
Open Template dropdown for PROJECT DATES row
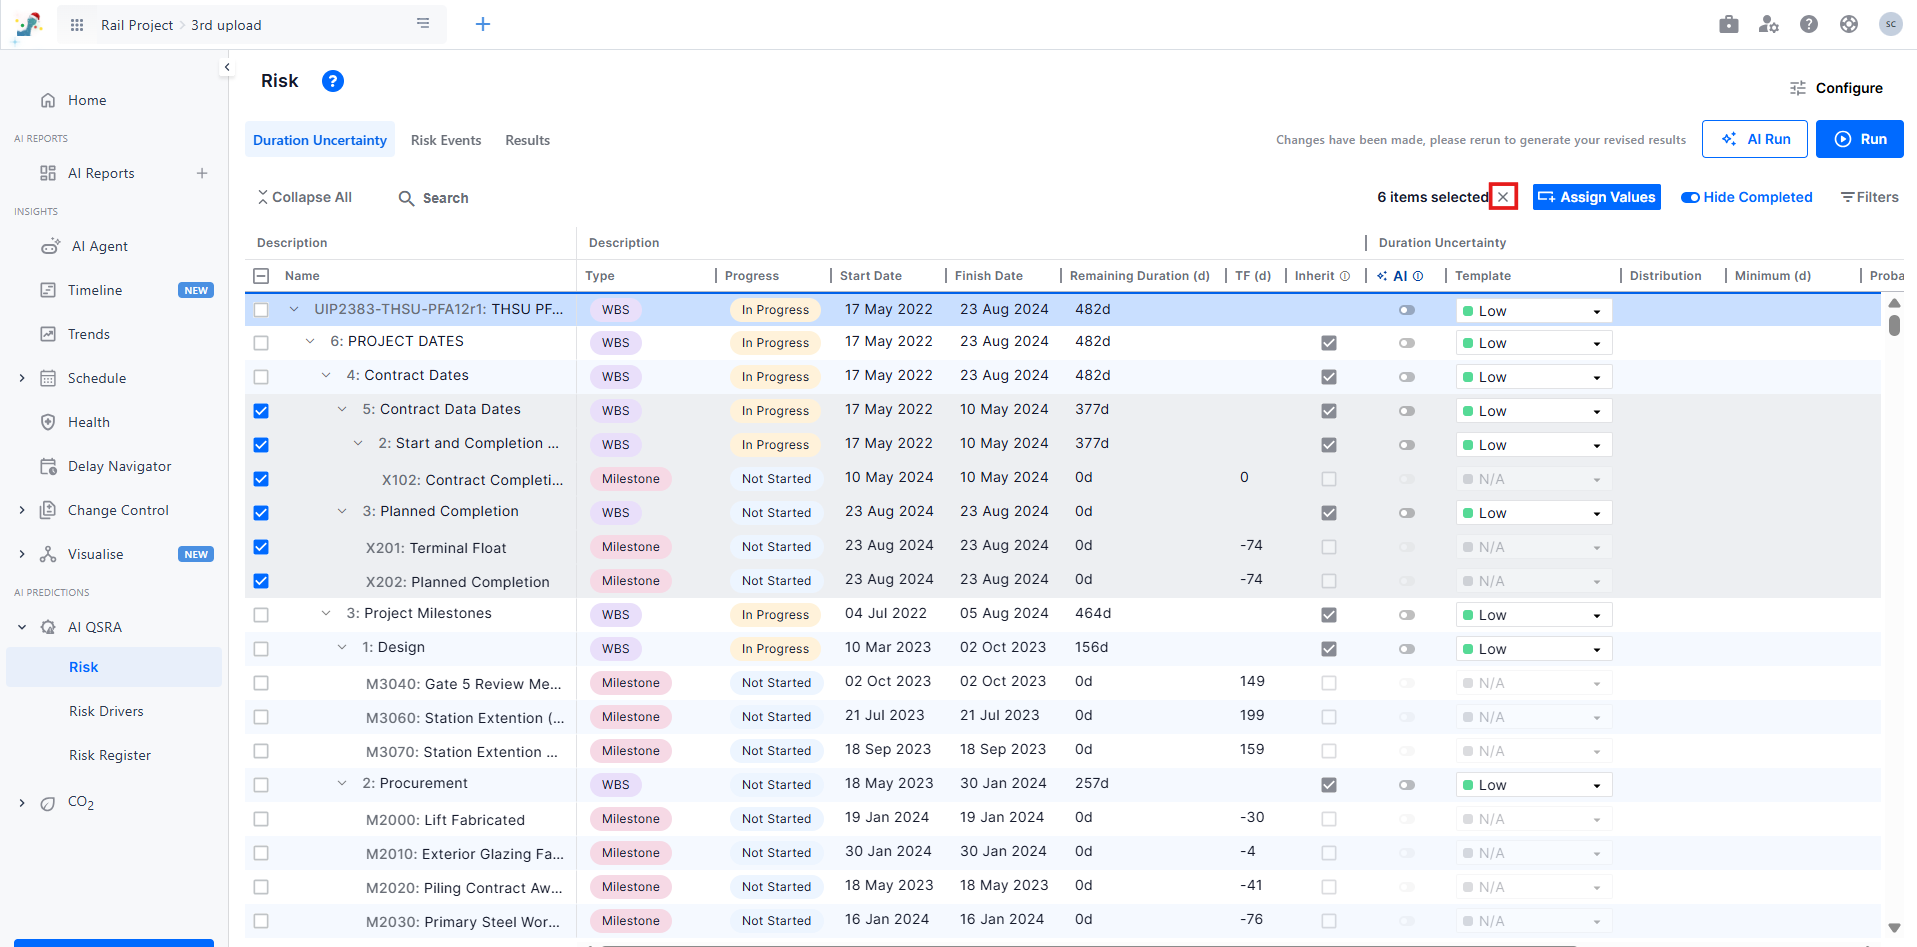click(x=1533, y=343)
